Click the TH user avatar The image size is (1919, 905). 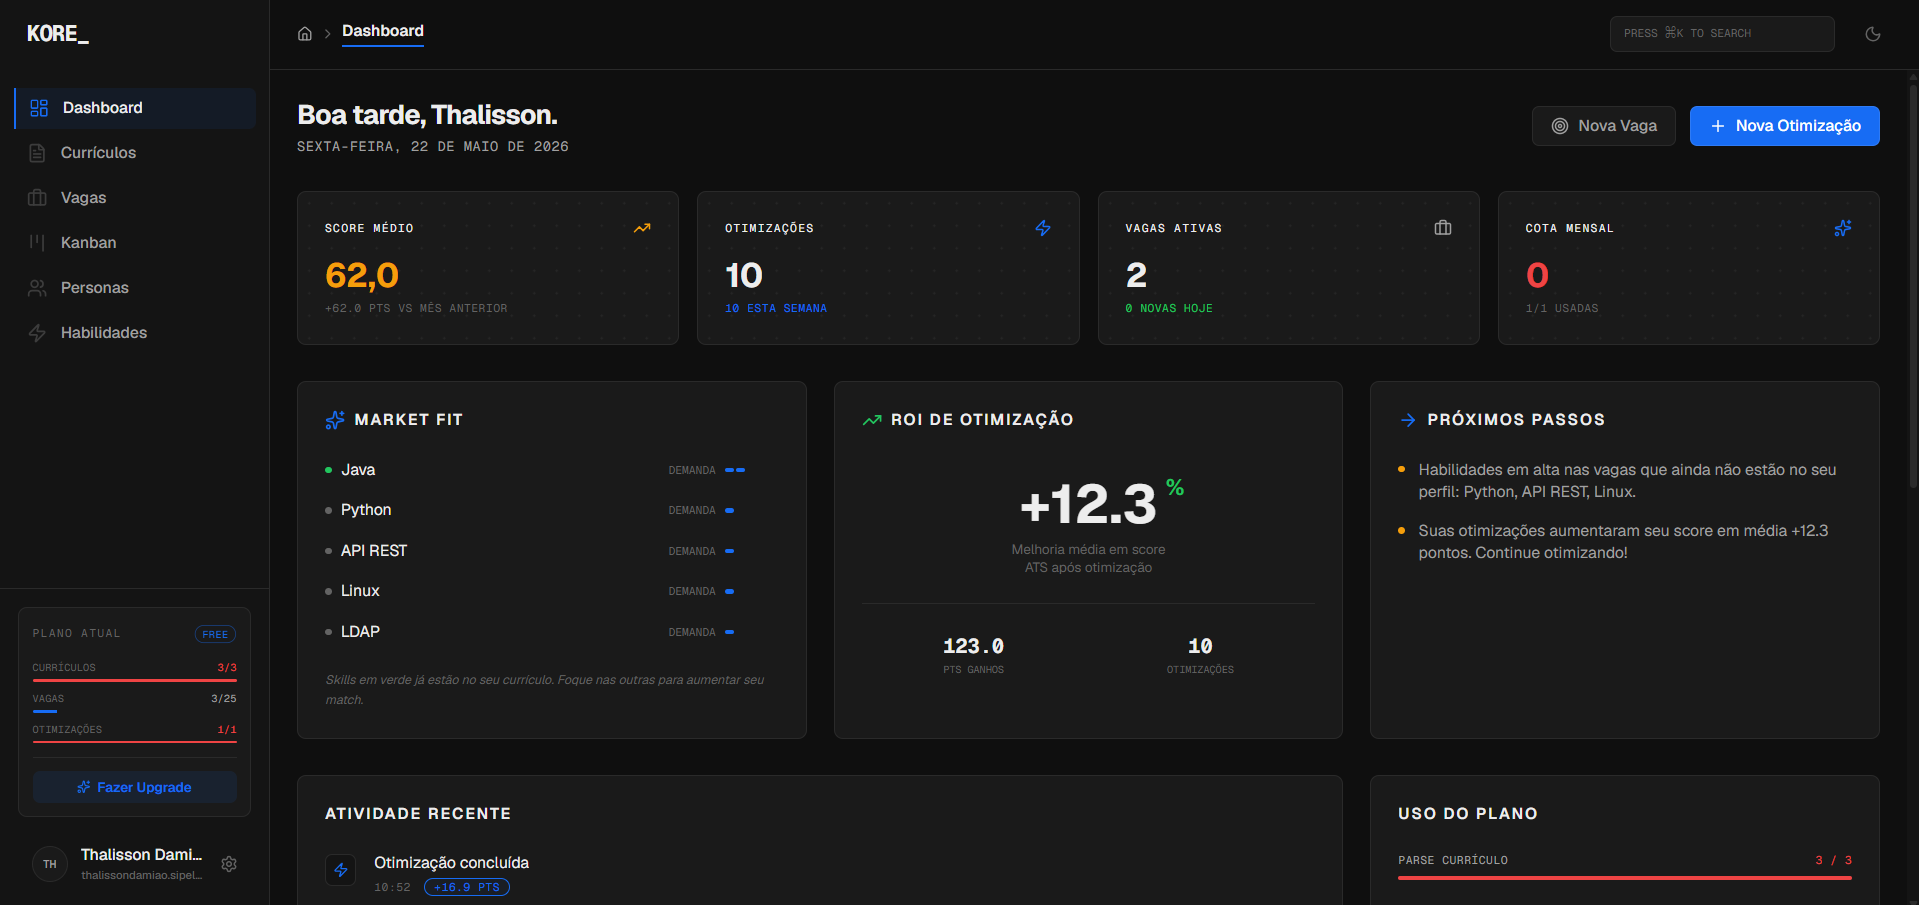(50, 864)
